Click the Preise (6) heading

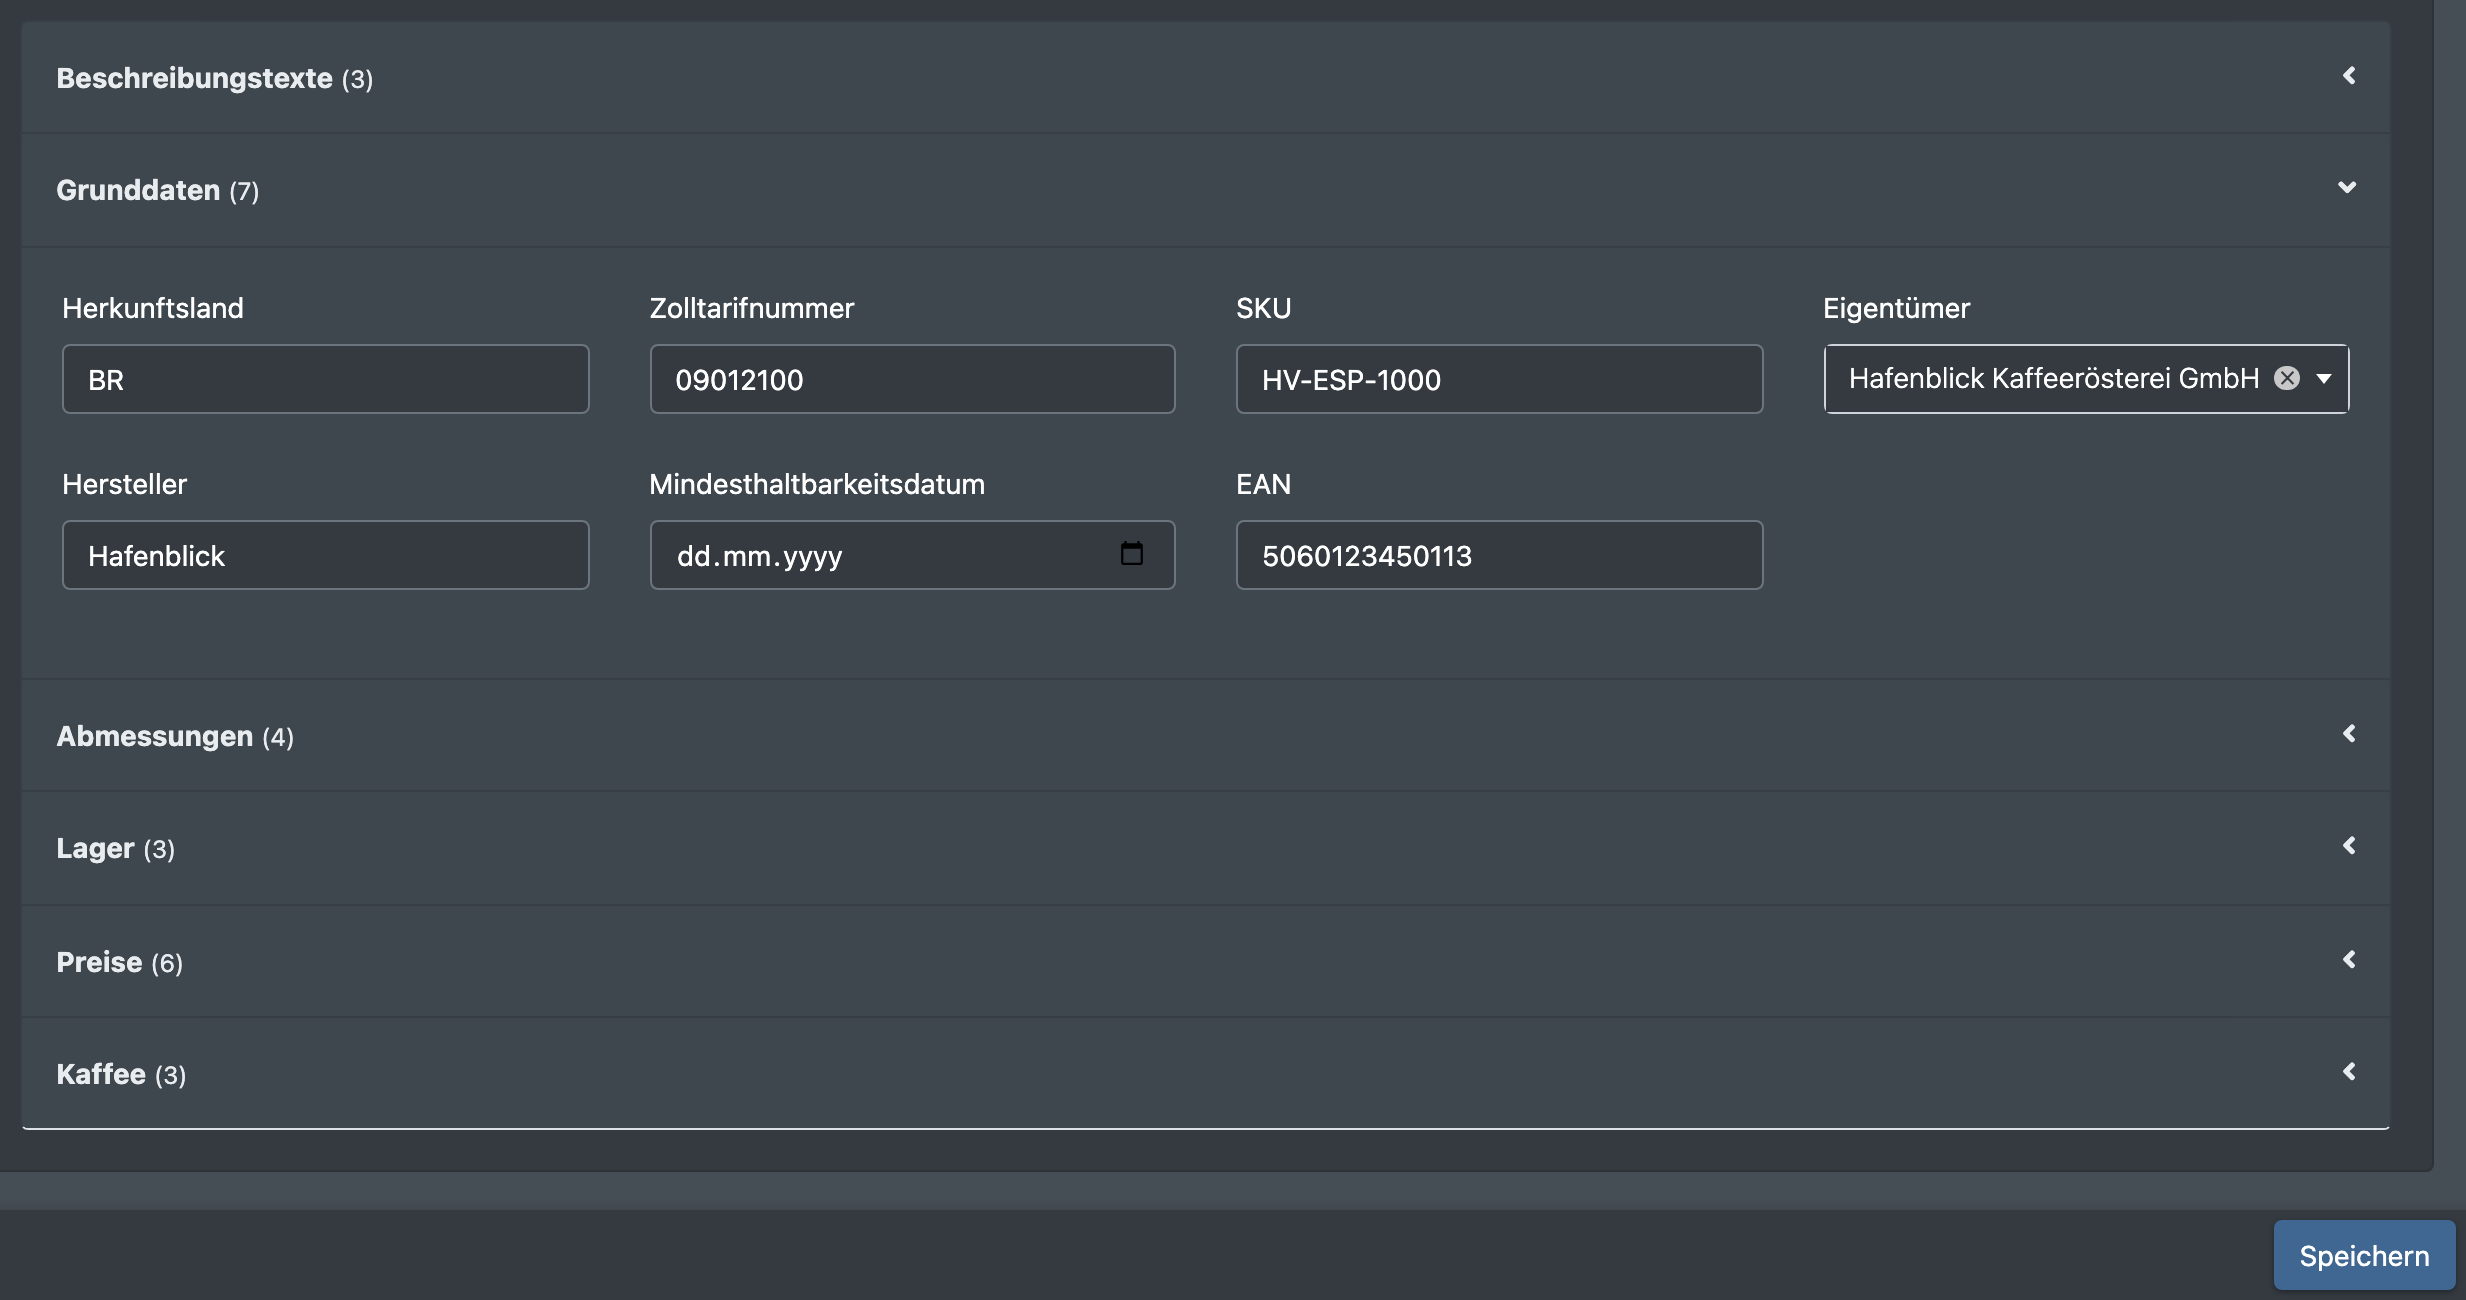click(120, 962)
